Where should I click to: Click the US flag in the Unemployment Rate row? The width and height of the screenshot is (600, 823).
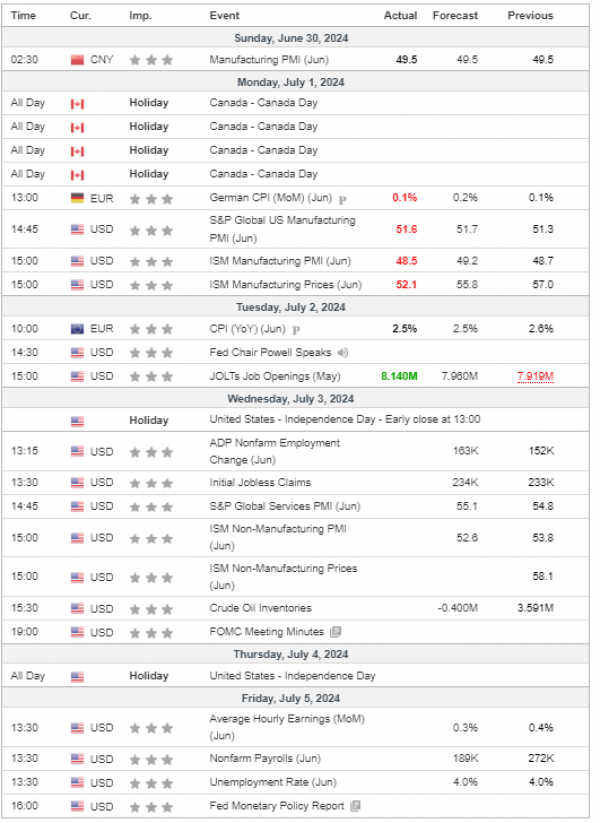pos(77,783)
